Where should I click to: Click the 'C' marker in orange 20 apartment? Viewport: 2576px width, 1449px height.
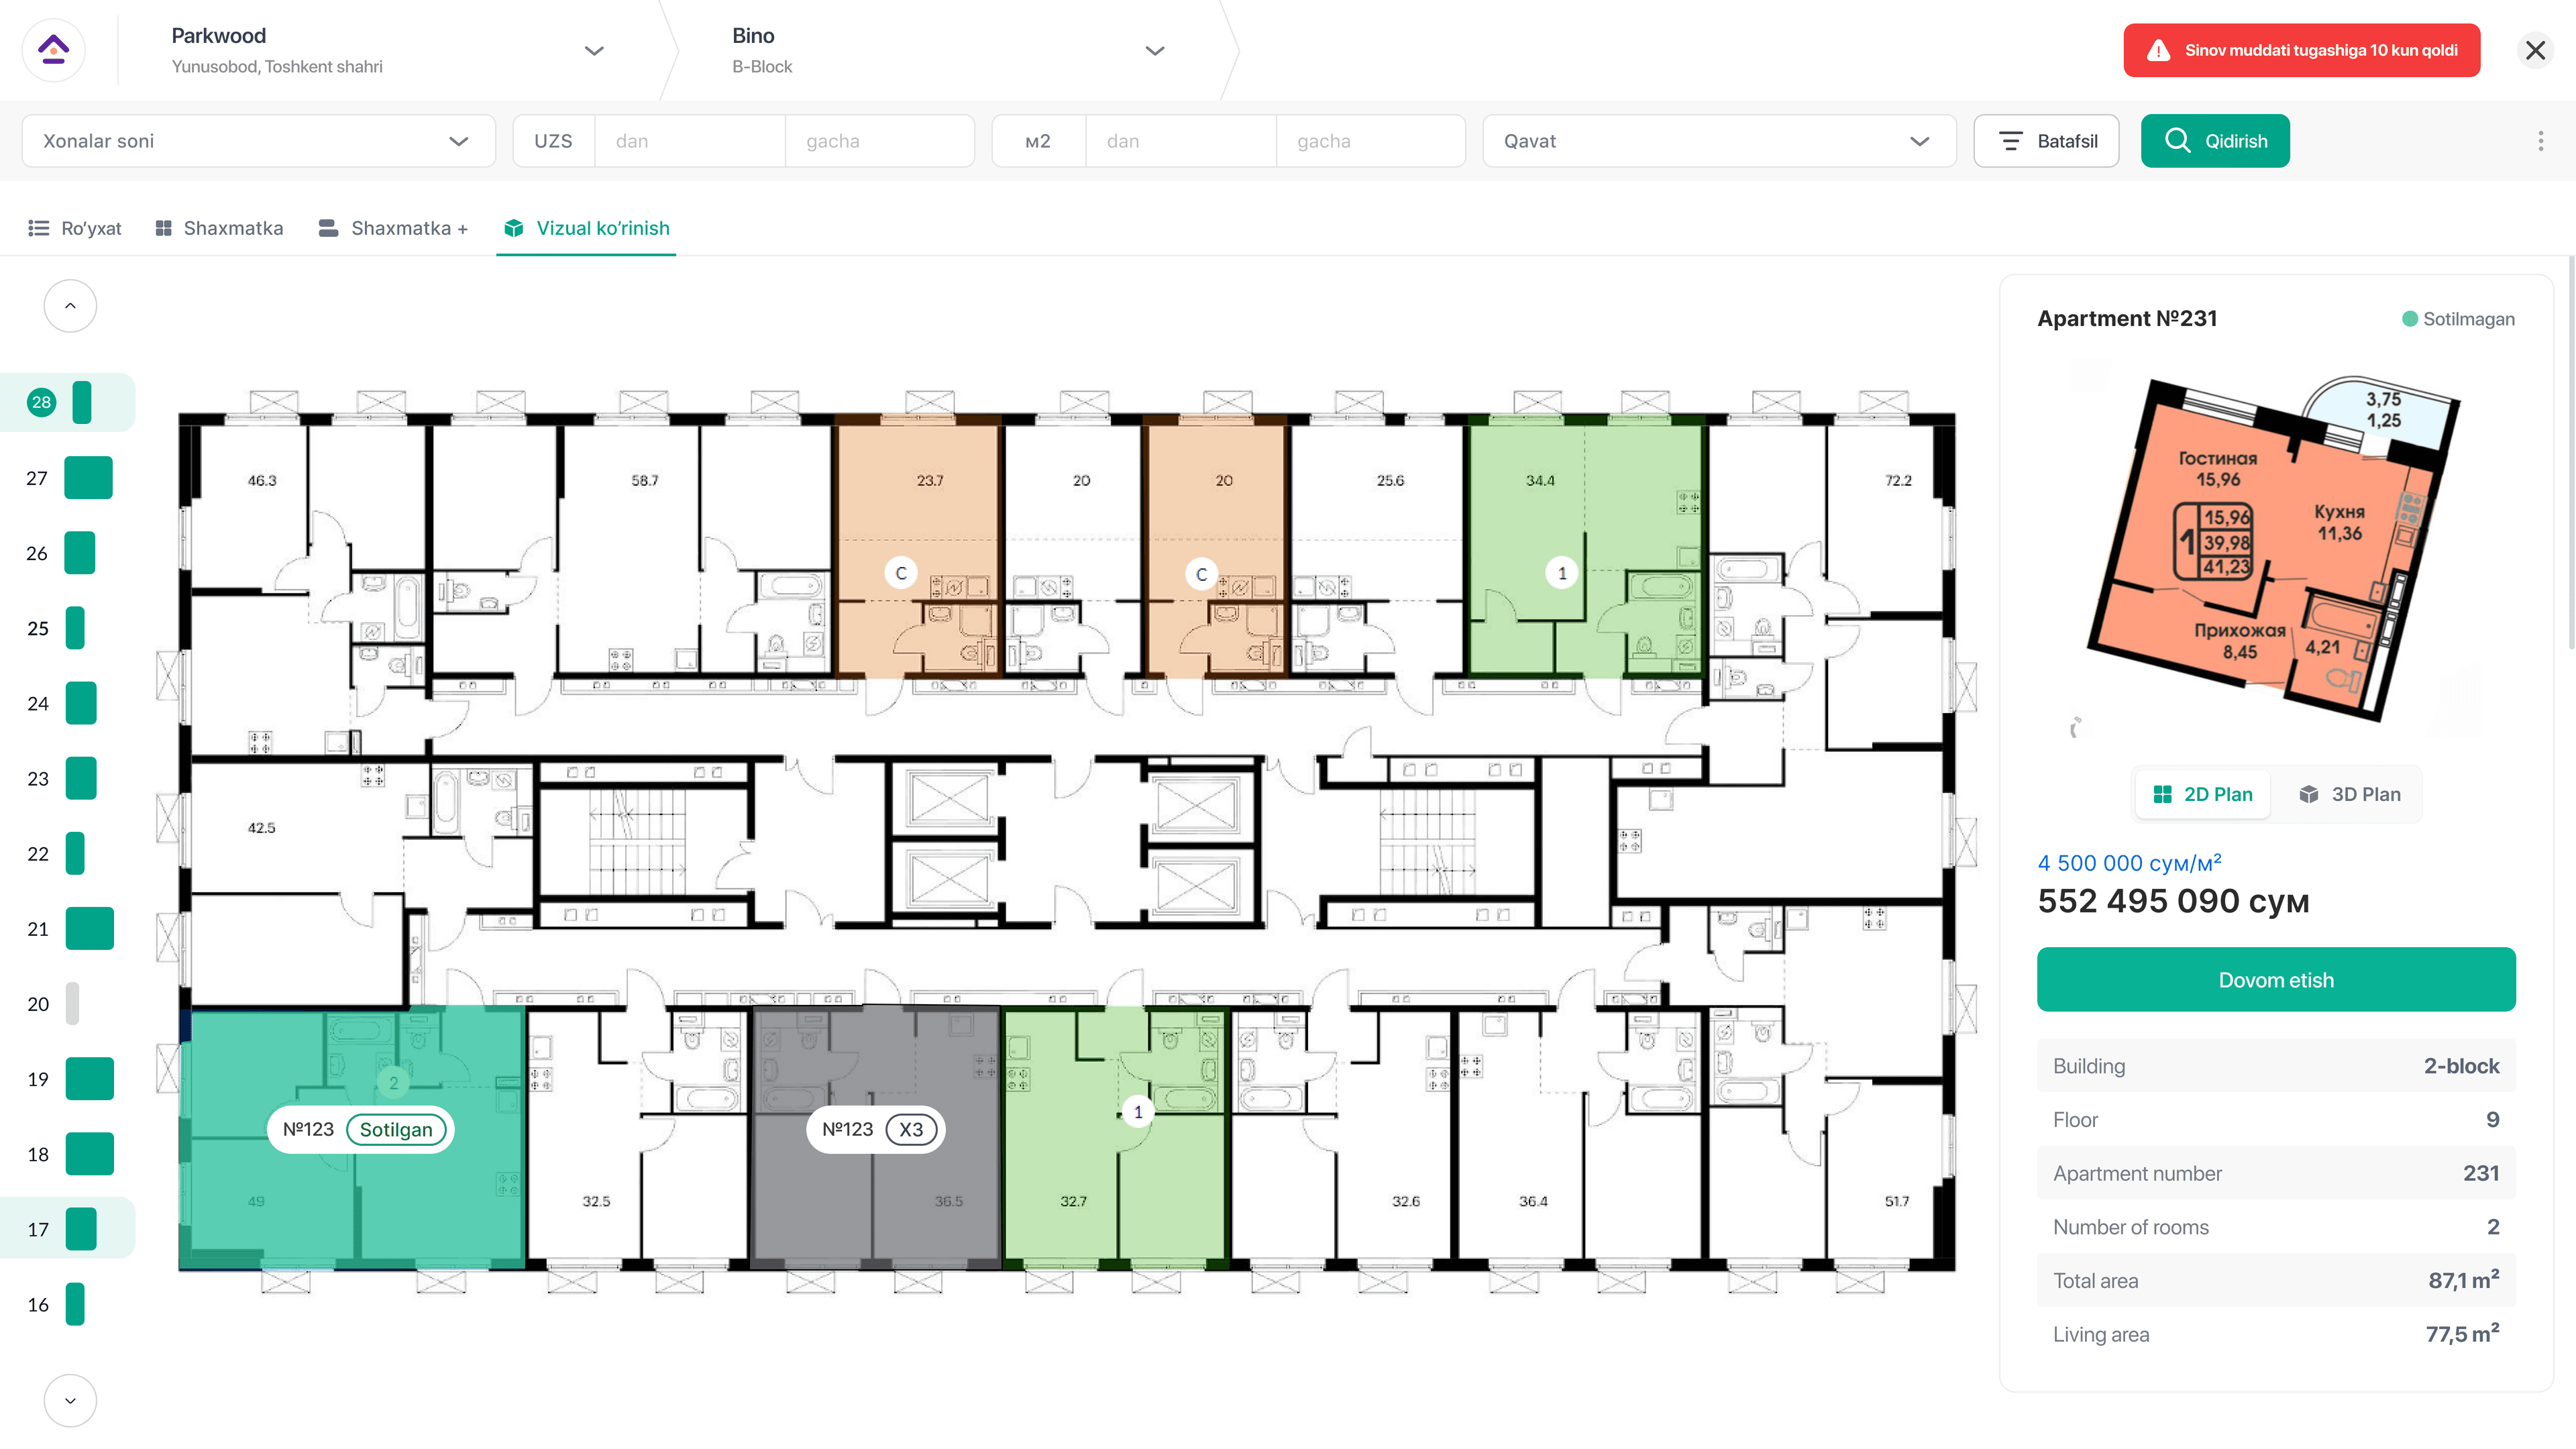point(1201,574)
